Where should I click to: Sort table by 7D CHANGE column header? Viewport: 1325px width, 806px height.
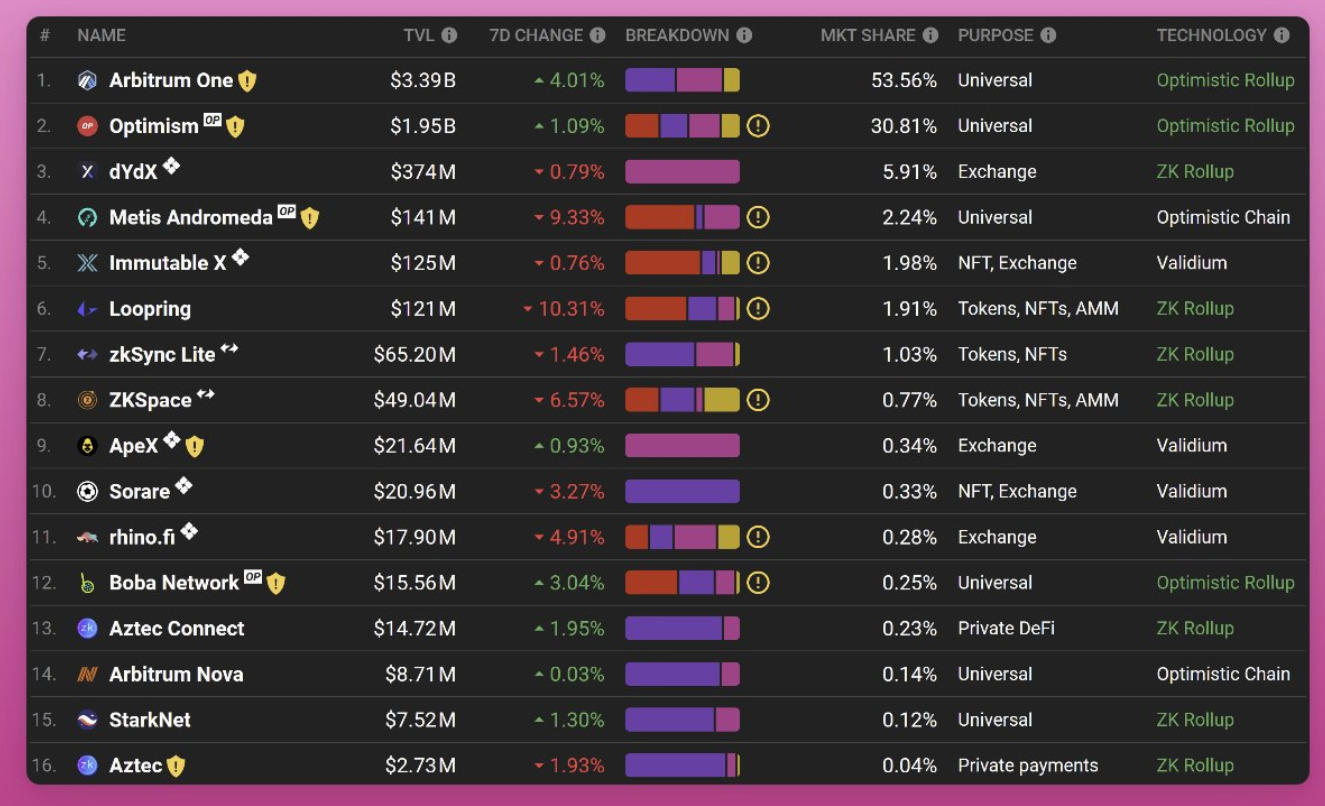click(x=536, y=35)
